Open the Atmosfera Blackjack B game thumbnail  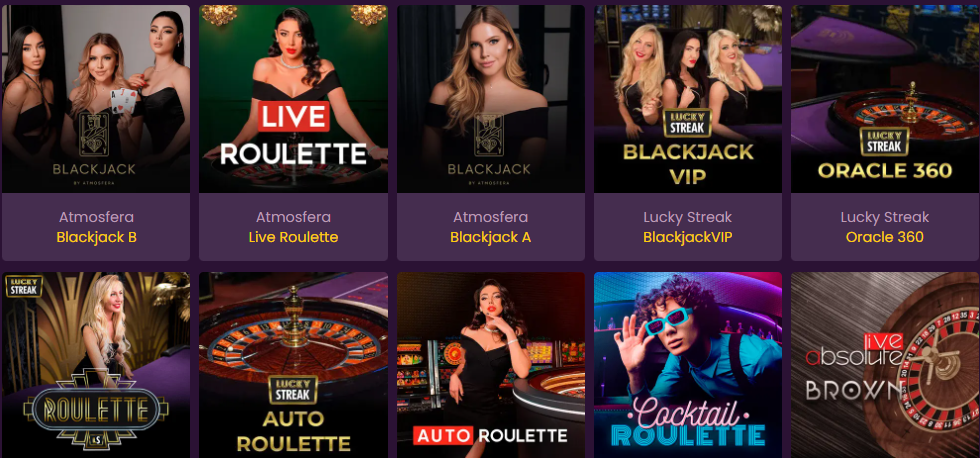[x=96, y=99]
